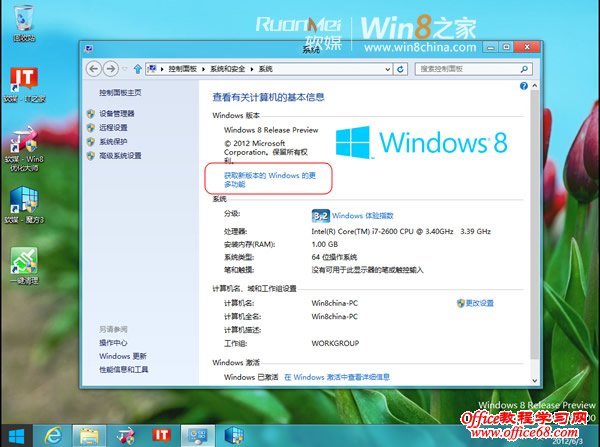
Task: Open Help via the question mark icon
Action: [524, 86]
